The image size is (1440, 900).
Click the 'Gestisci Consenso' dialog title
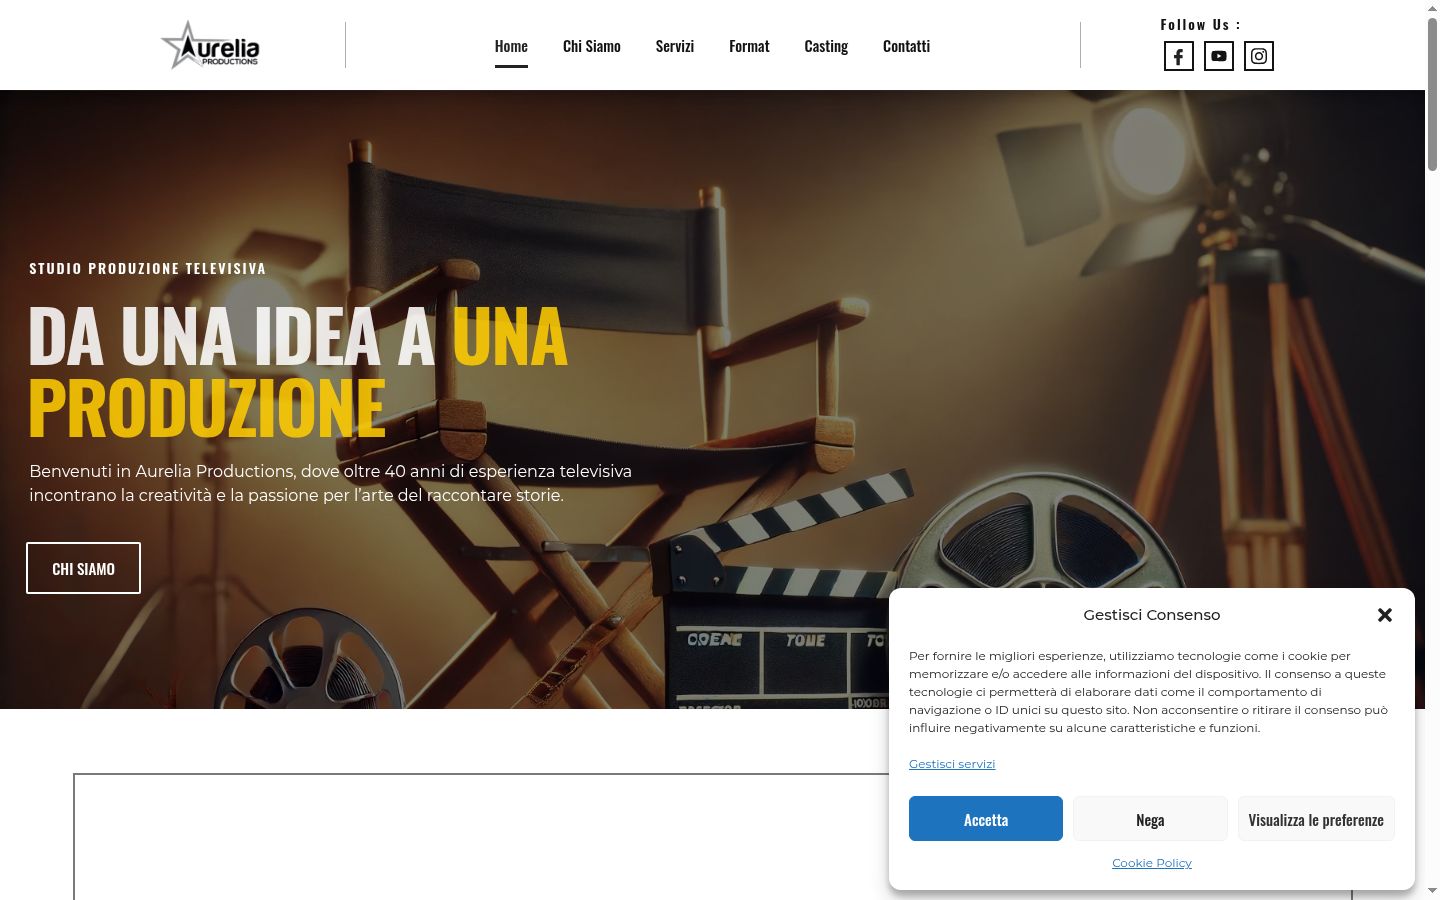(1152, 615)
